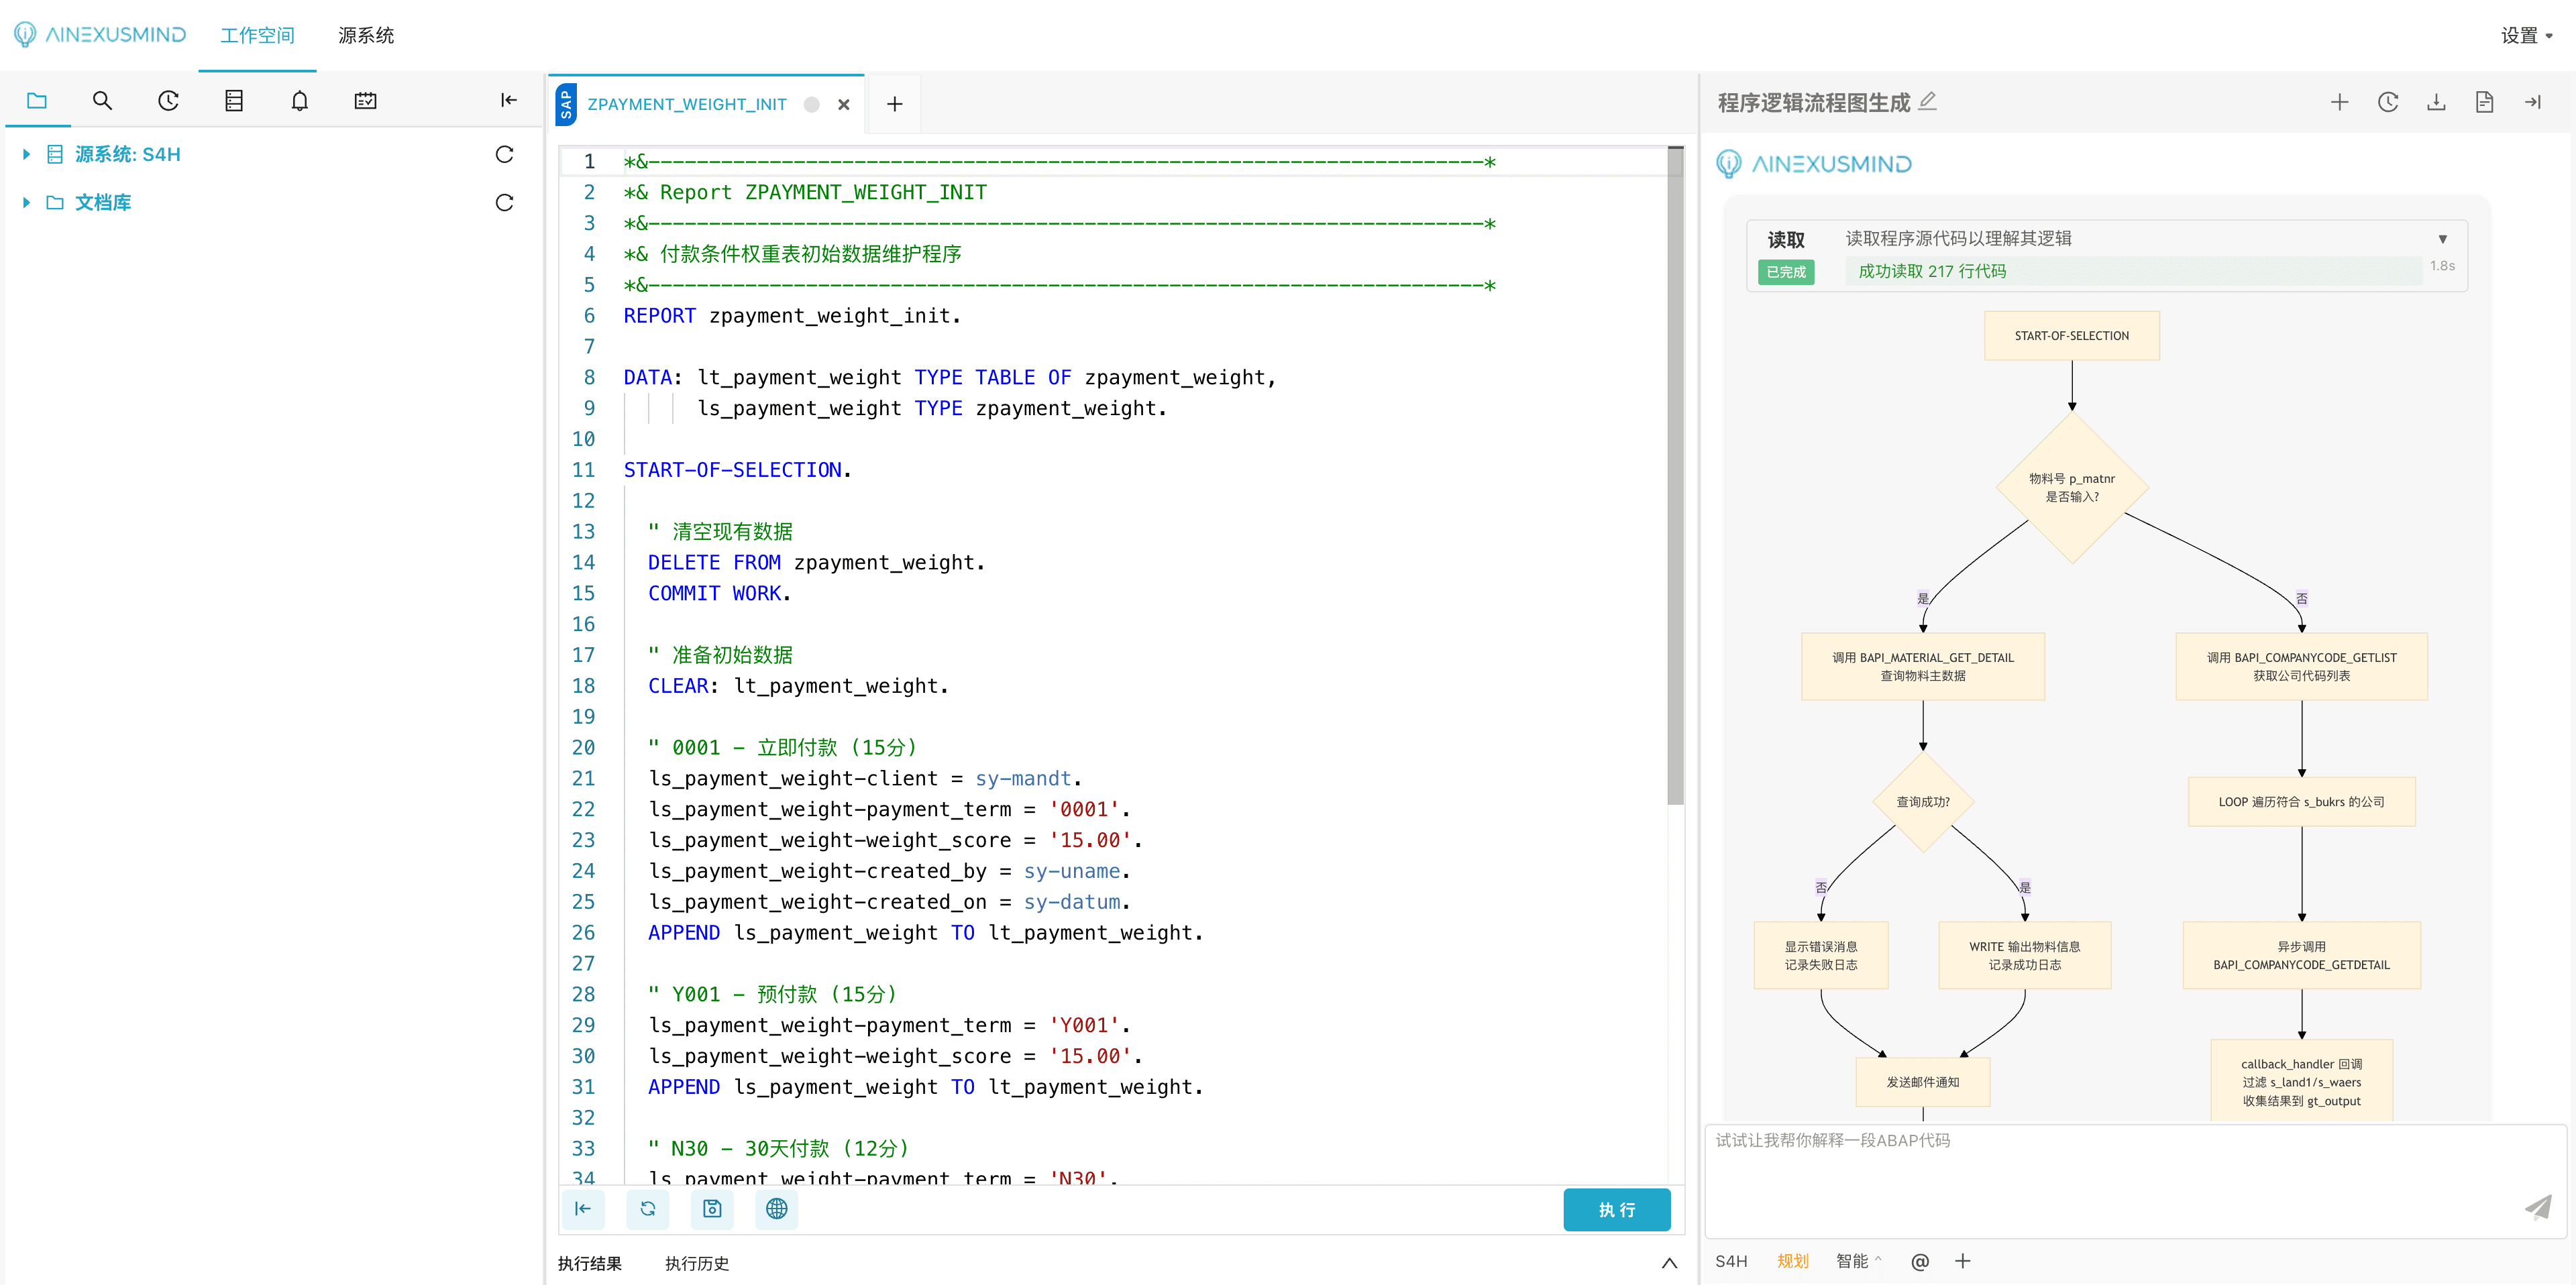2576x1285 pixels.
Task: Toggle the S4H source system selector
Action: (x=1731, y=1261)
